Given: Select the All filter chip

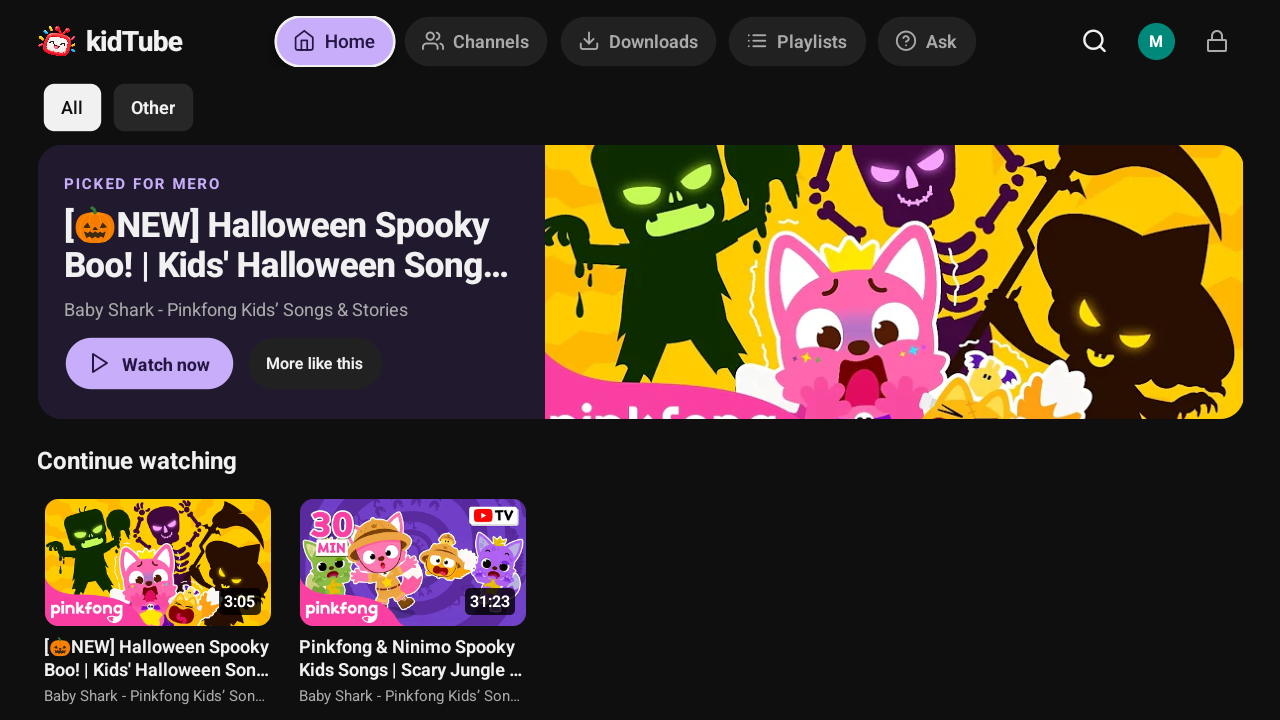Looking at the screenshot, I should [x=72, y=108].
